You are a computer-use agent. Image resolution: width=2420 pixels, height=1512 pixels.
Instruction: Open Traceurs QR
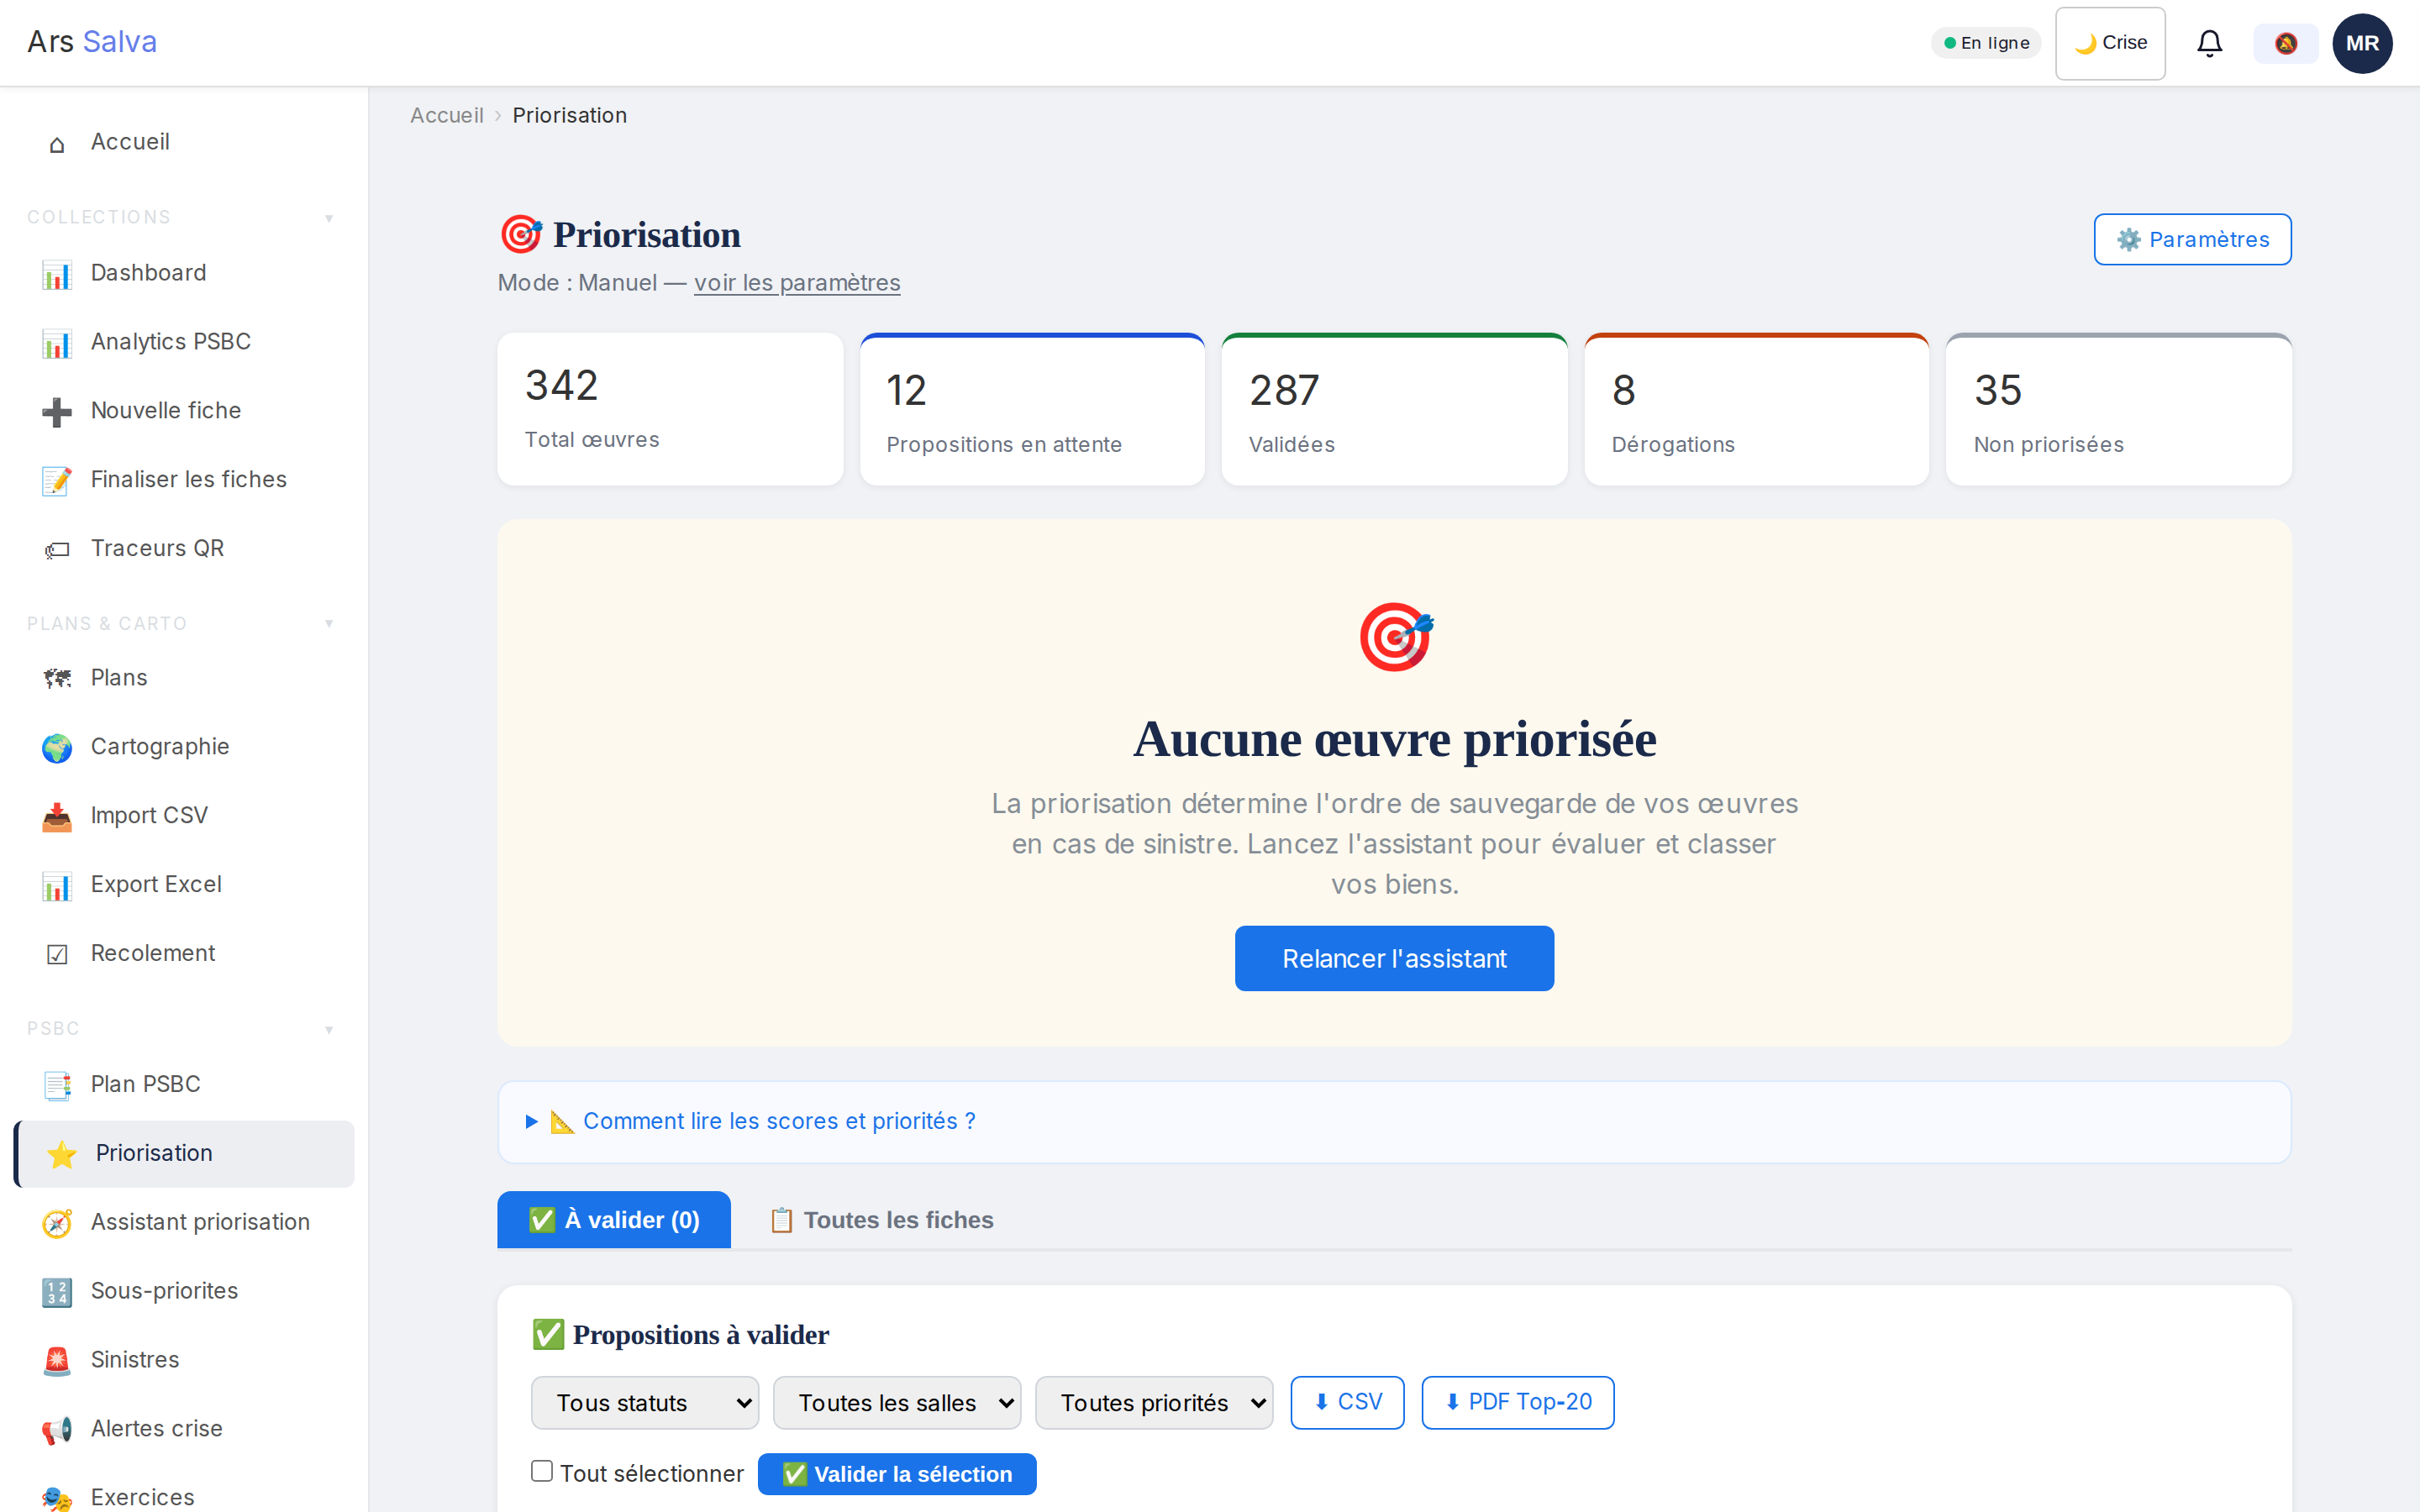157,547
